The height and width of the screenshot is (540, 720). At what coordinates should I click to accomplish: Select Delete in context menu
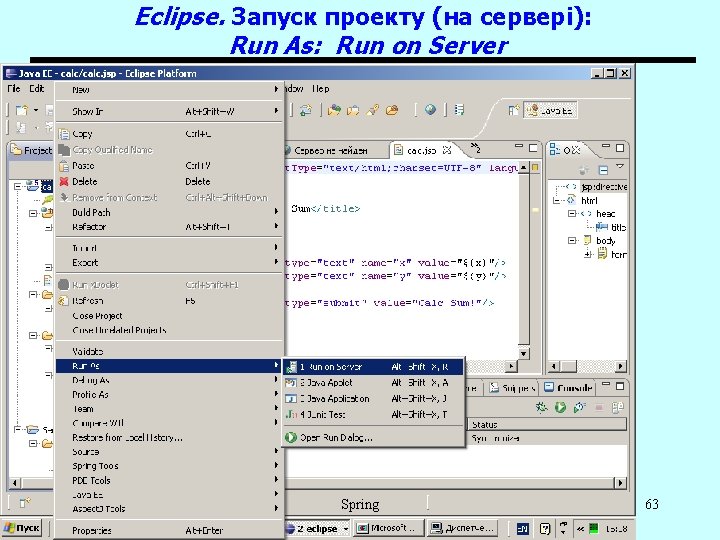coord(169,182)
